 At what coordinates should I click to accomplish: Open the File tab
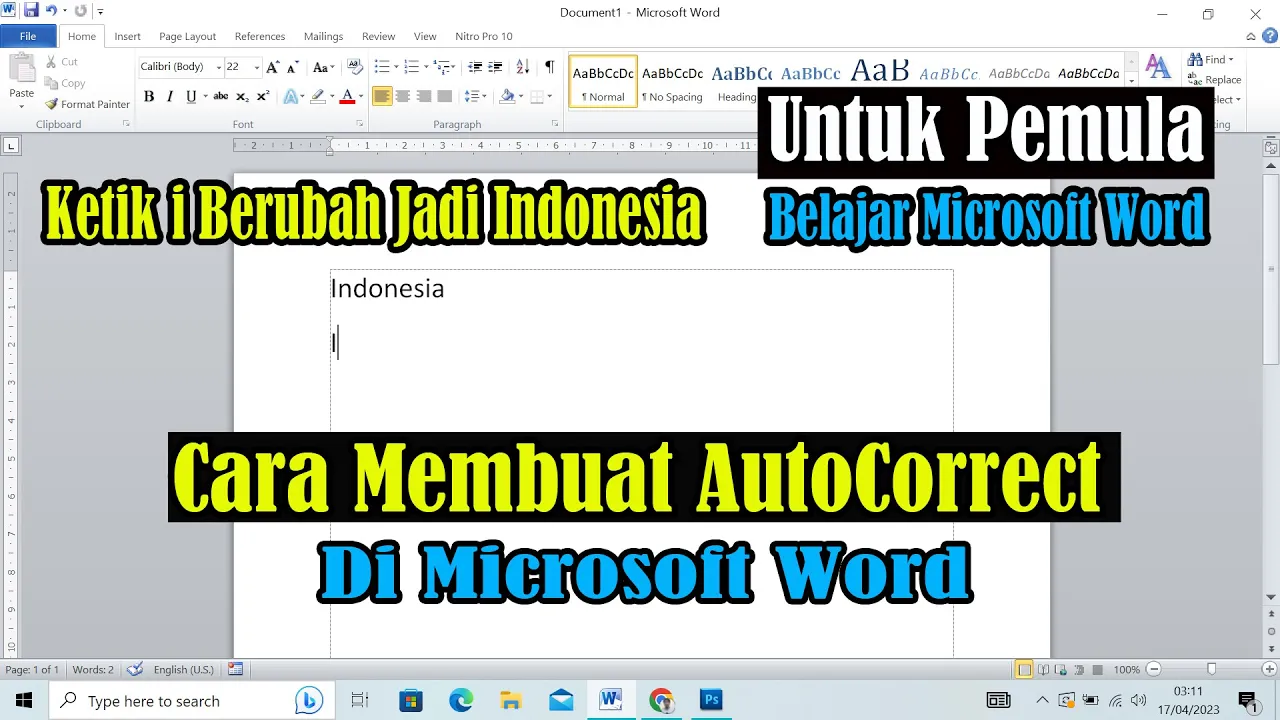pos(28,36)
